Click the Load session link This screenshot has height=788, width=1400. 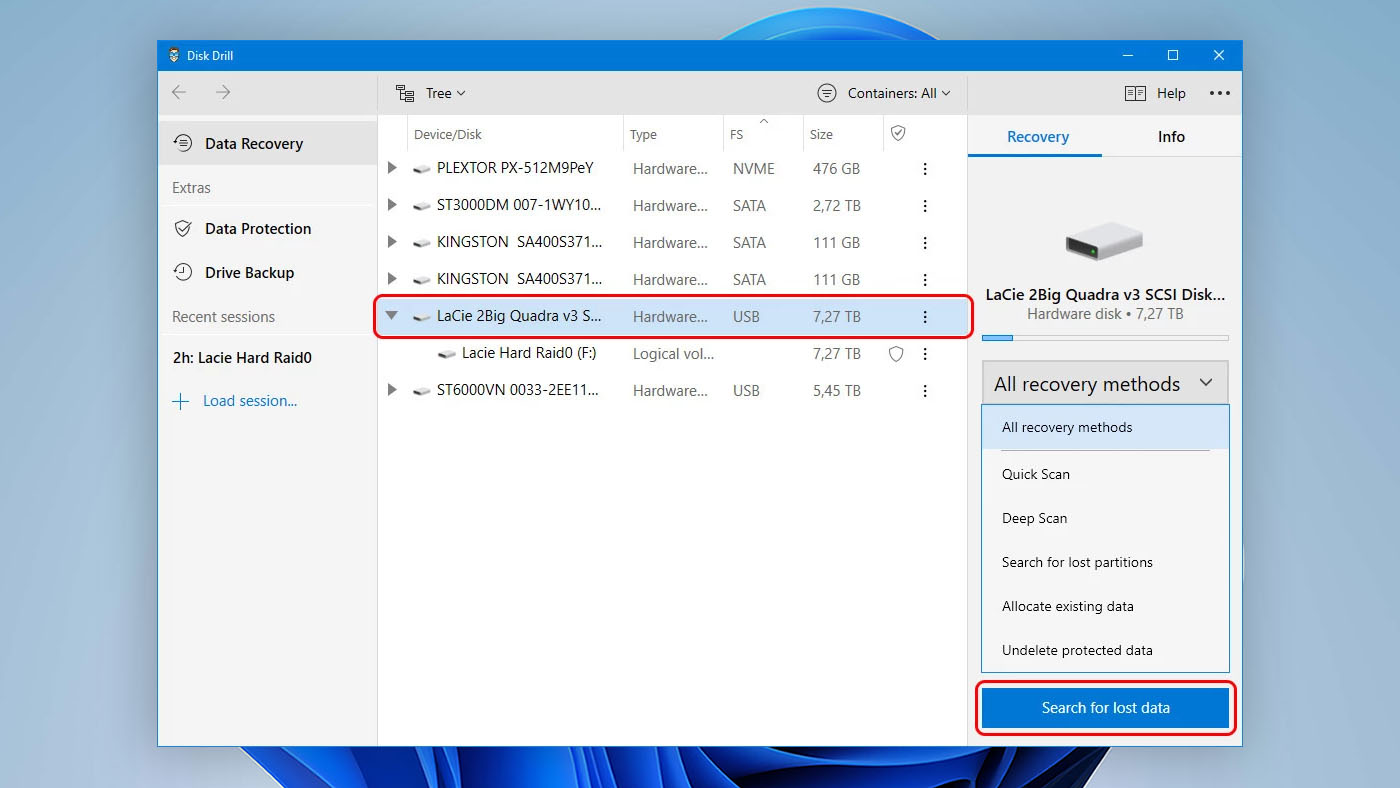(x=250, y=401)
